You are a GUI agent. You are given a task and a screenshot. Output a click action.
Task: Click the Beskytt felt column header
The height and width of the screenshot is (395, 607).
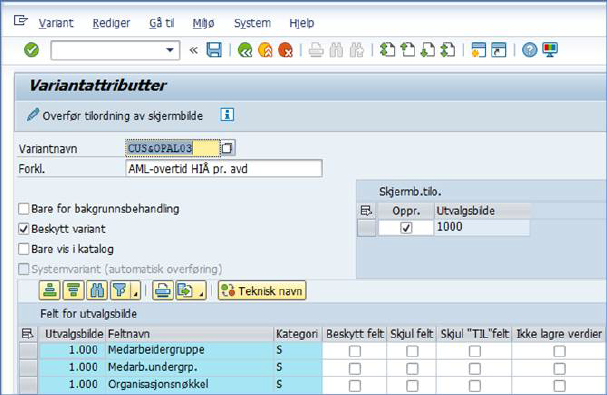pos(355,334)
